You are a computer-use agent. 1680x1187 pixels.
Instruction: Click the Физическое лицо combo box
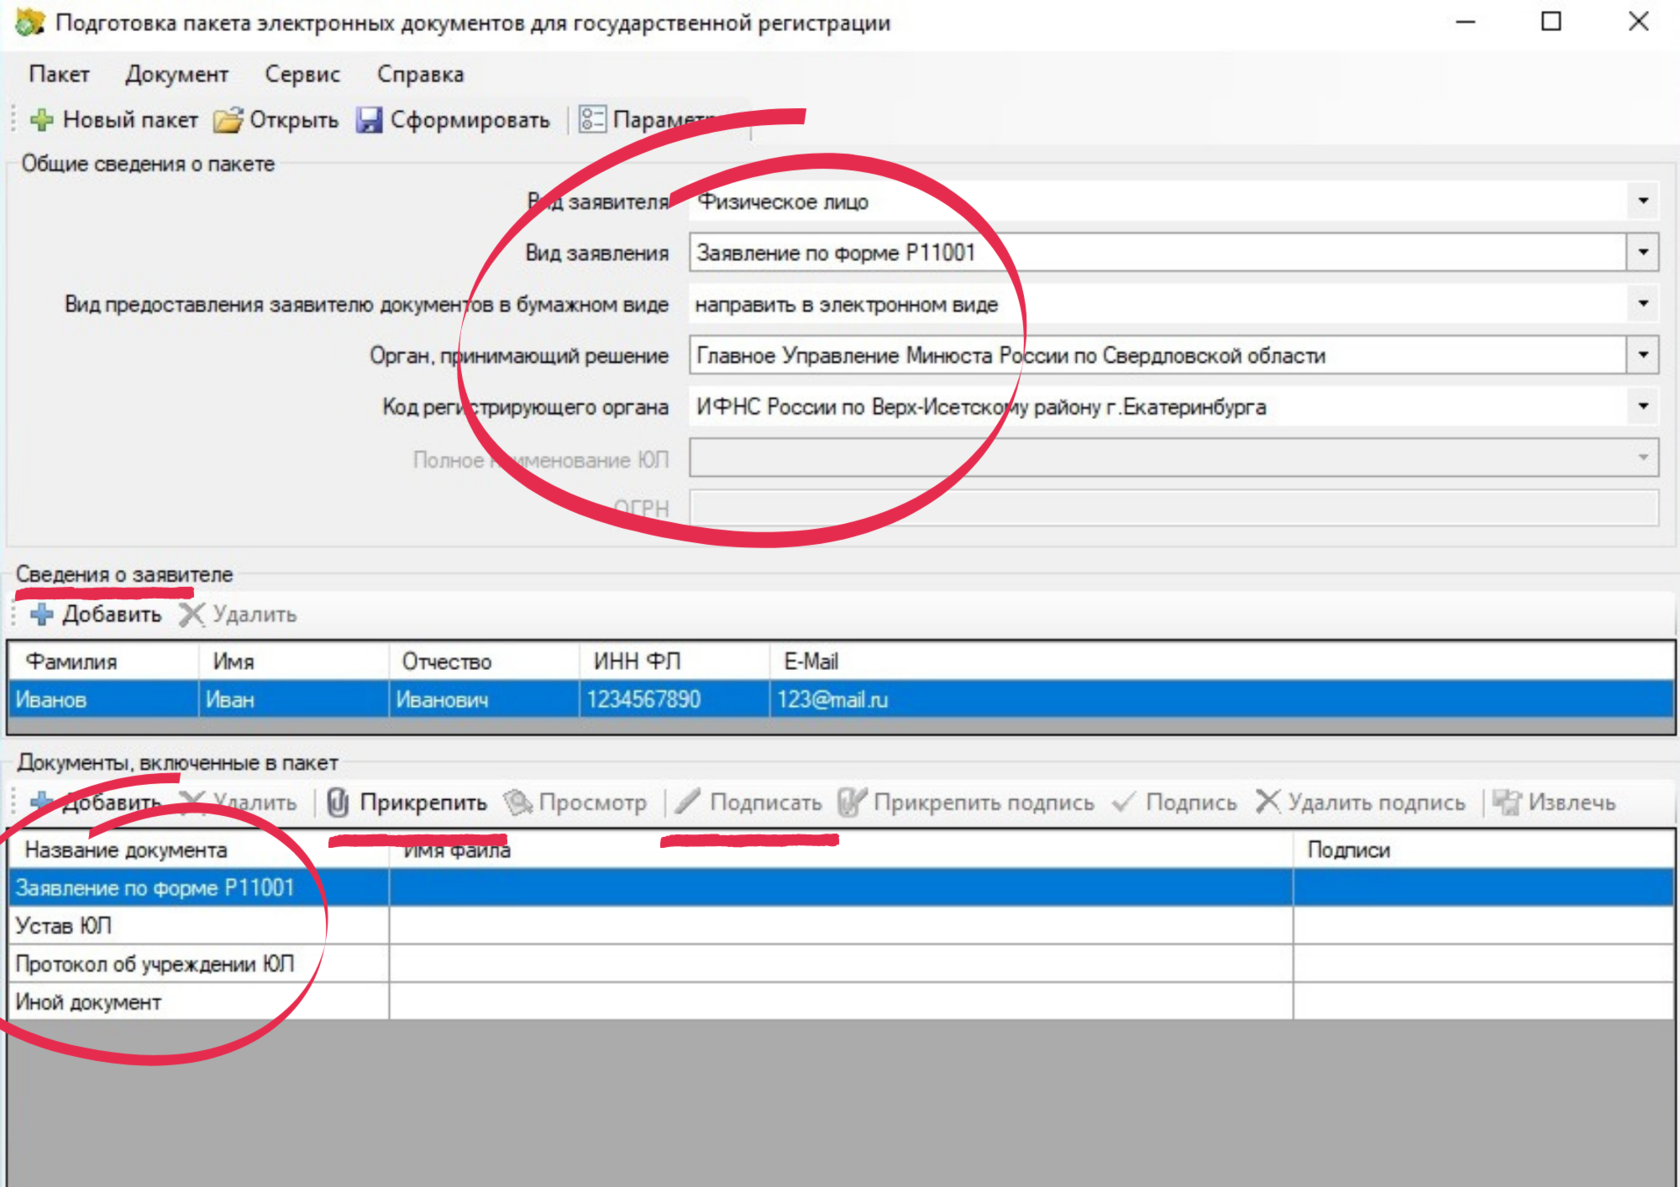(1173, 201)
